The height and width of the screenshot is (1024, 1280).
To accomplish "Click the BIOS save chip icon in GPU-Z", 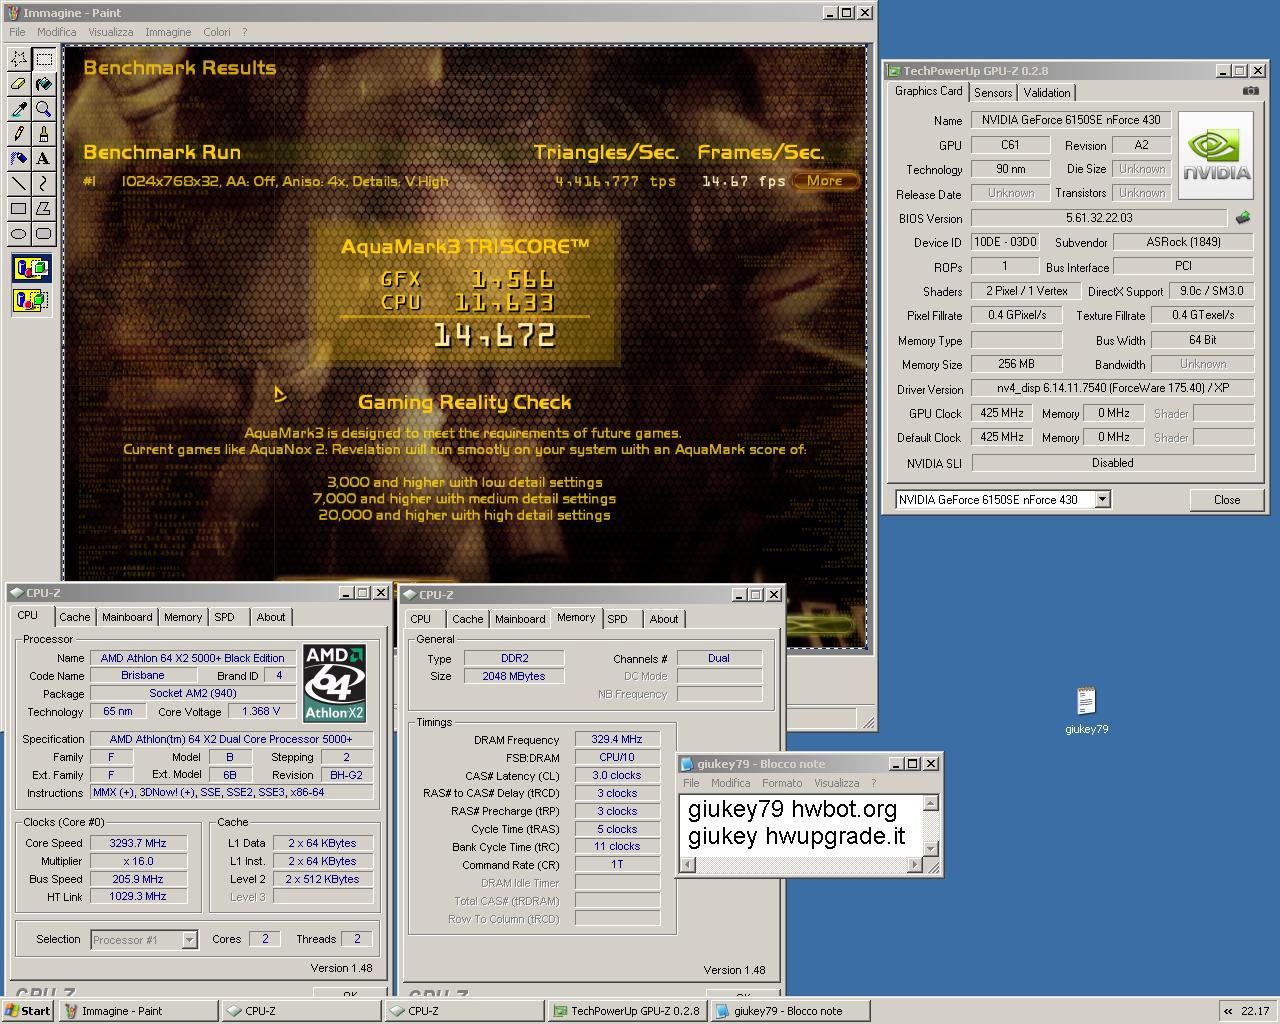I will pyautogui.click(x=1243, y=217).
